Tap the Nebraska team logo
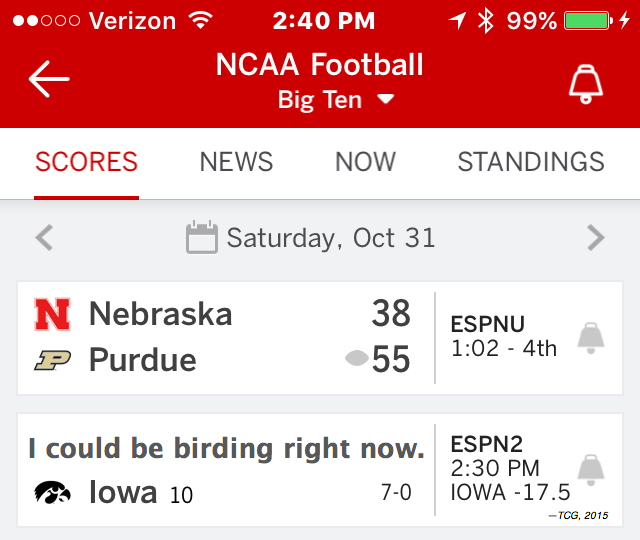 [x=52, y=314]
